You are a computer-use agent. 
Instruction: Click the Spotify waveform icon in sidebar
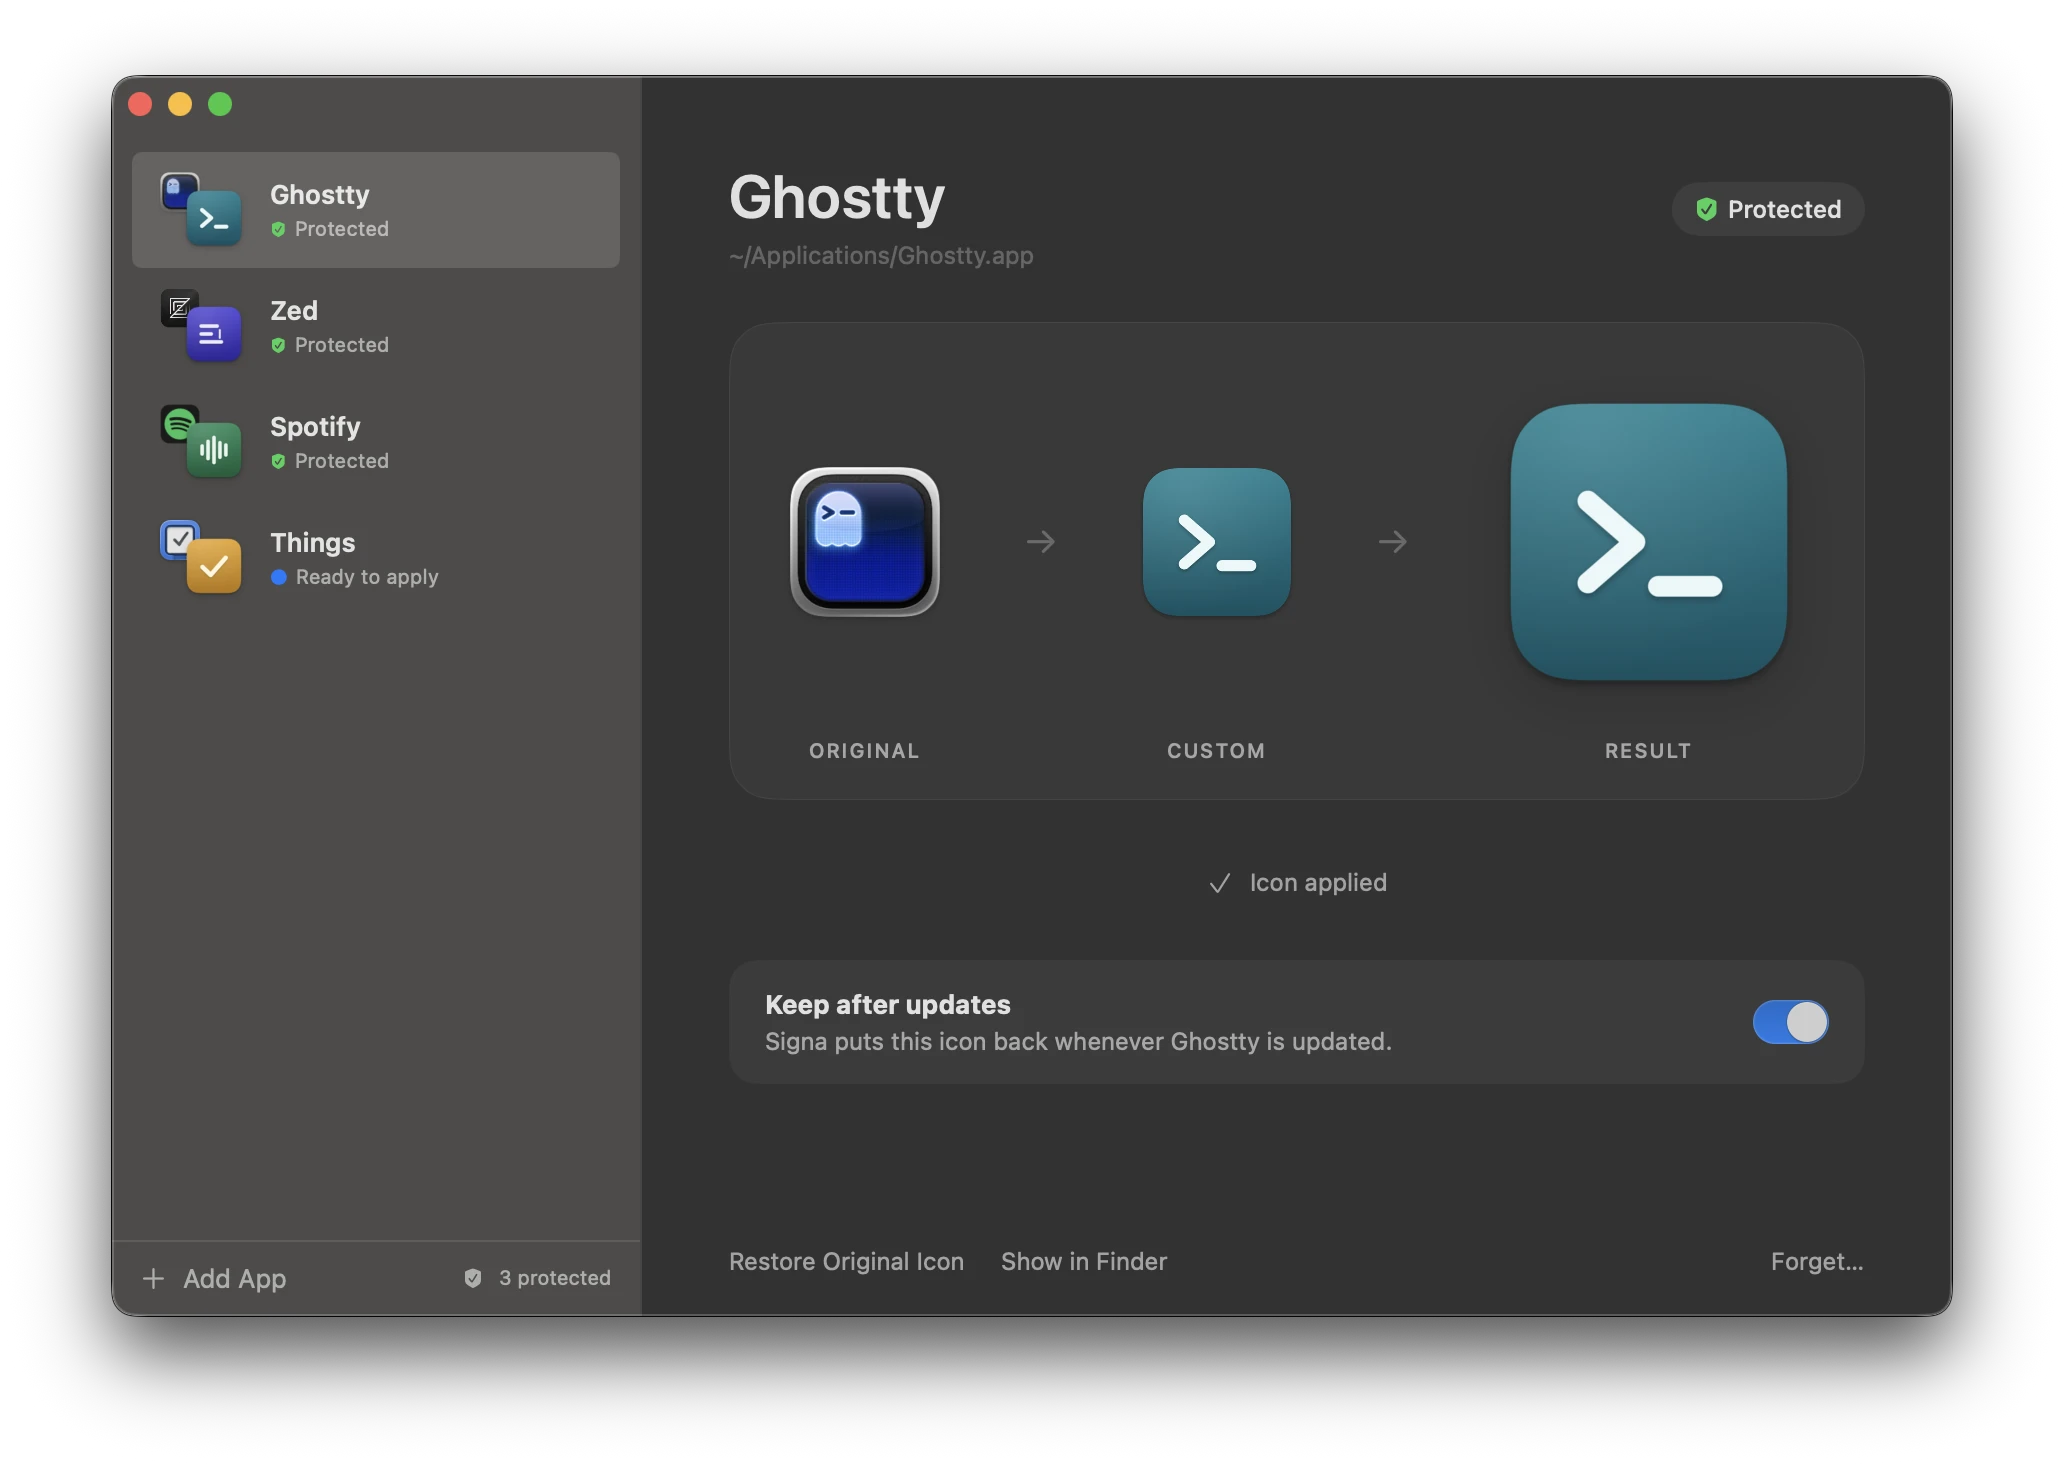click(x=214, y=450)
